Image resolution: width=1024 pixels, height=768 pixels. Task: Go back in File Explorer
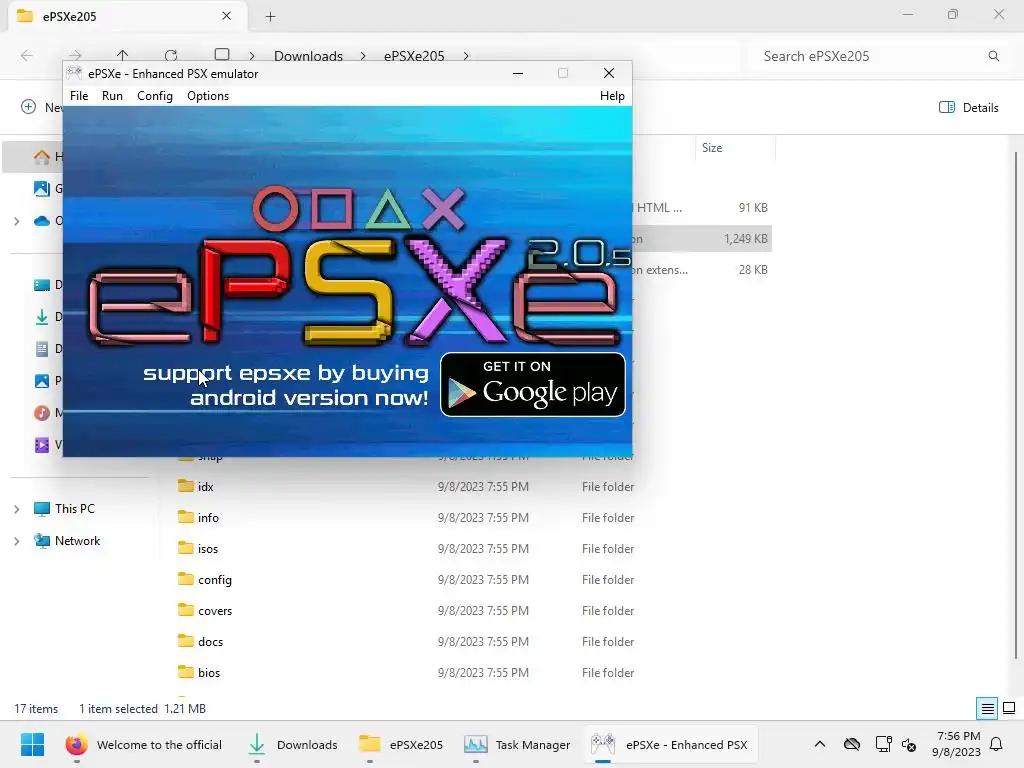pyautogui.click(x=27, y=56)
